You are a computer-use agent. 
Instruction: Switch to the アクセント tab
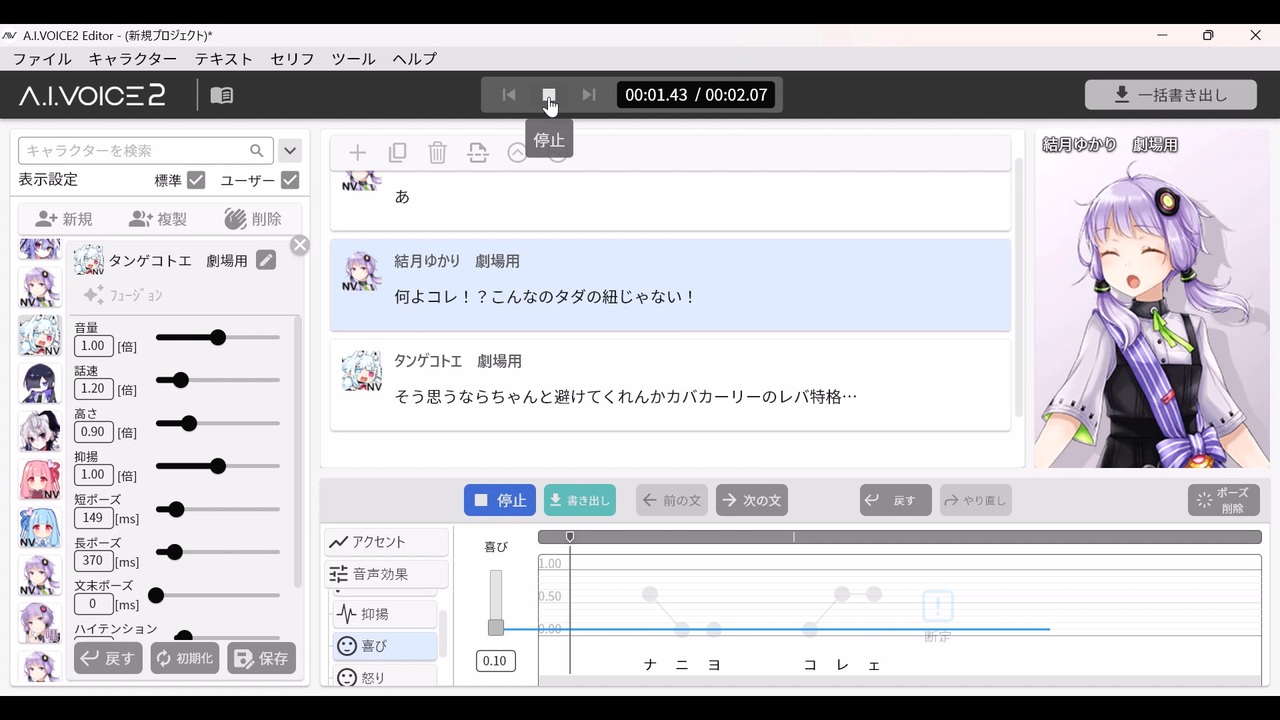click(386, 542)
